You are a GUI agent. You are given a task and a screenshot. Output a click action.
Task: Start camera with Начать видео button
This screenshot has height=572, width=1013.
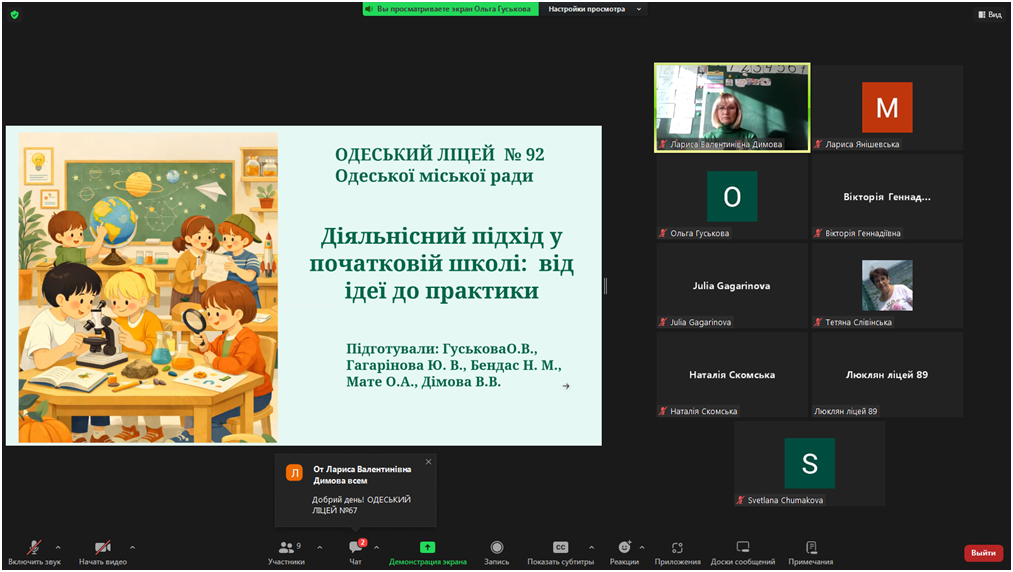point(102,549)
